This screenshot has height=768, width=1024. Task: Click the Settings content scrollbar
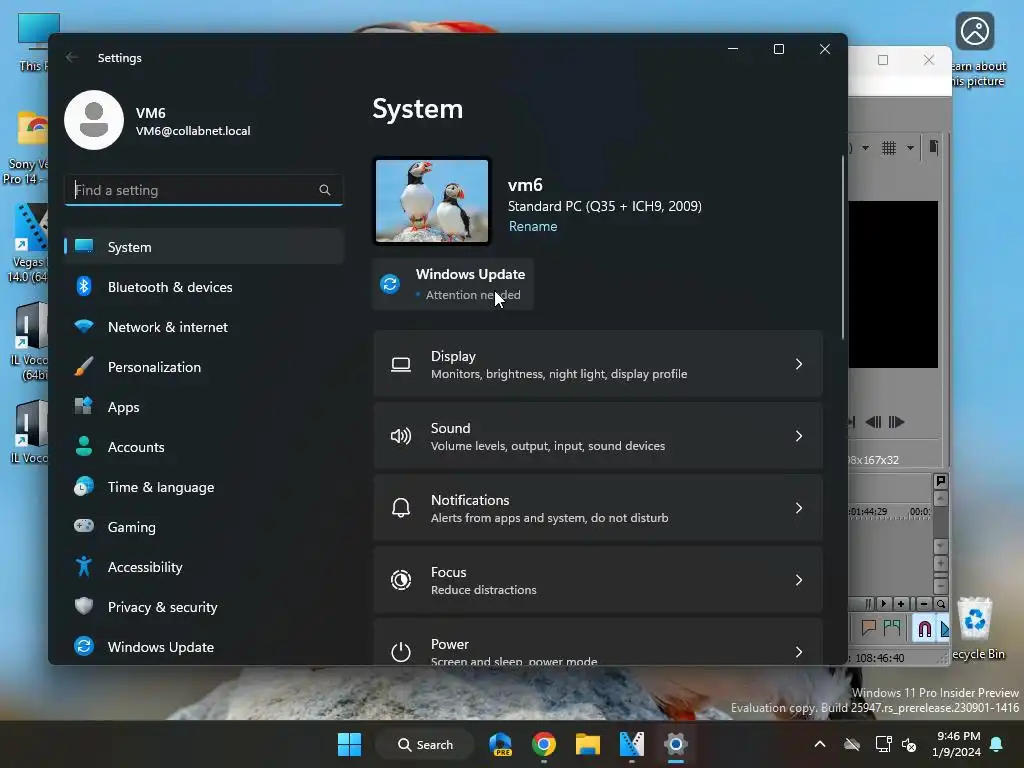point(842,248)
